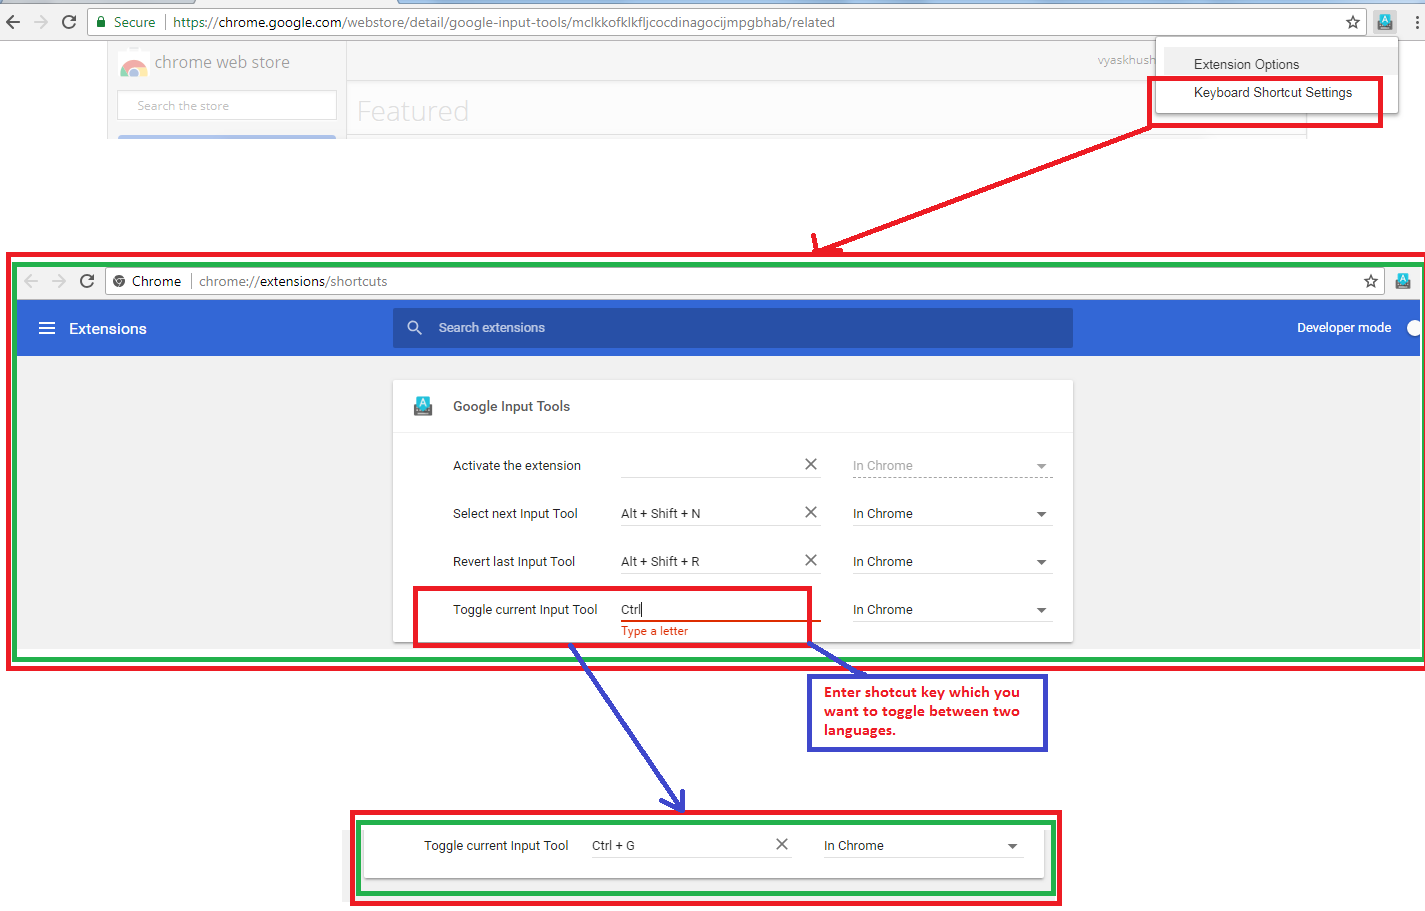Click the back arrow in top browser
Screen dimensions: 1425x911
pyautogui.click(x=13, y=22)
